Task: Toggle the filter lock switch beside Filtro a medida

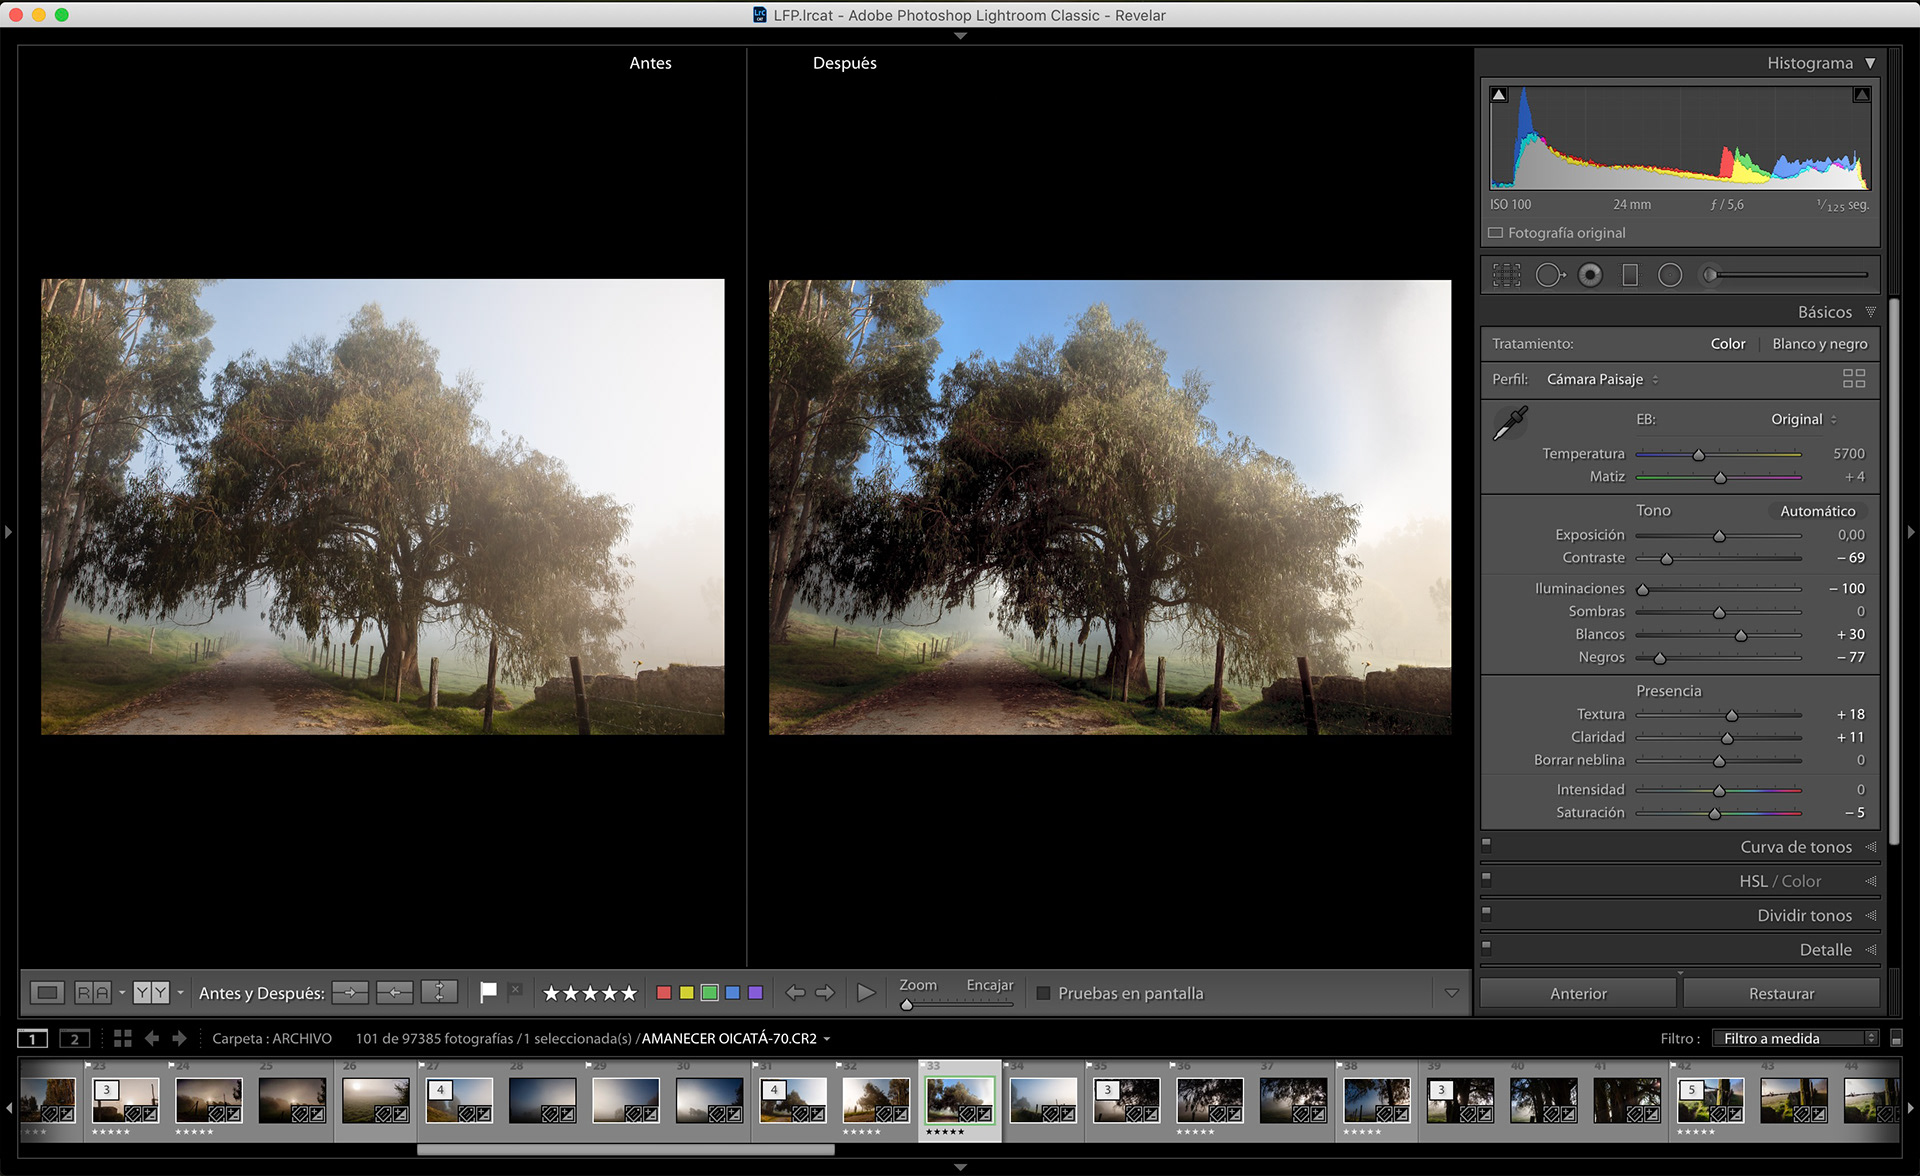Action: pyautogui.click(x=1896, y=1039)
